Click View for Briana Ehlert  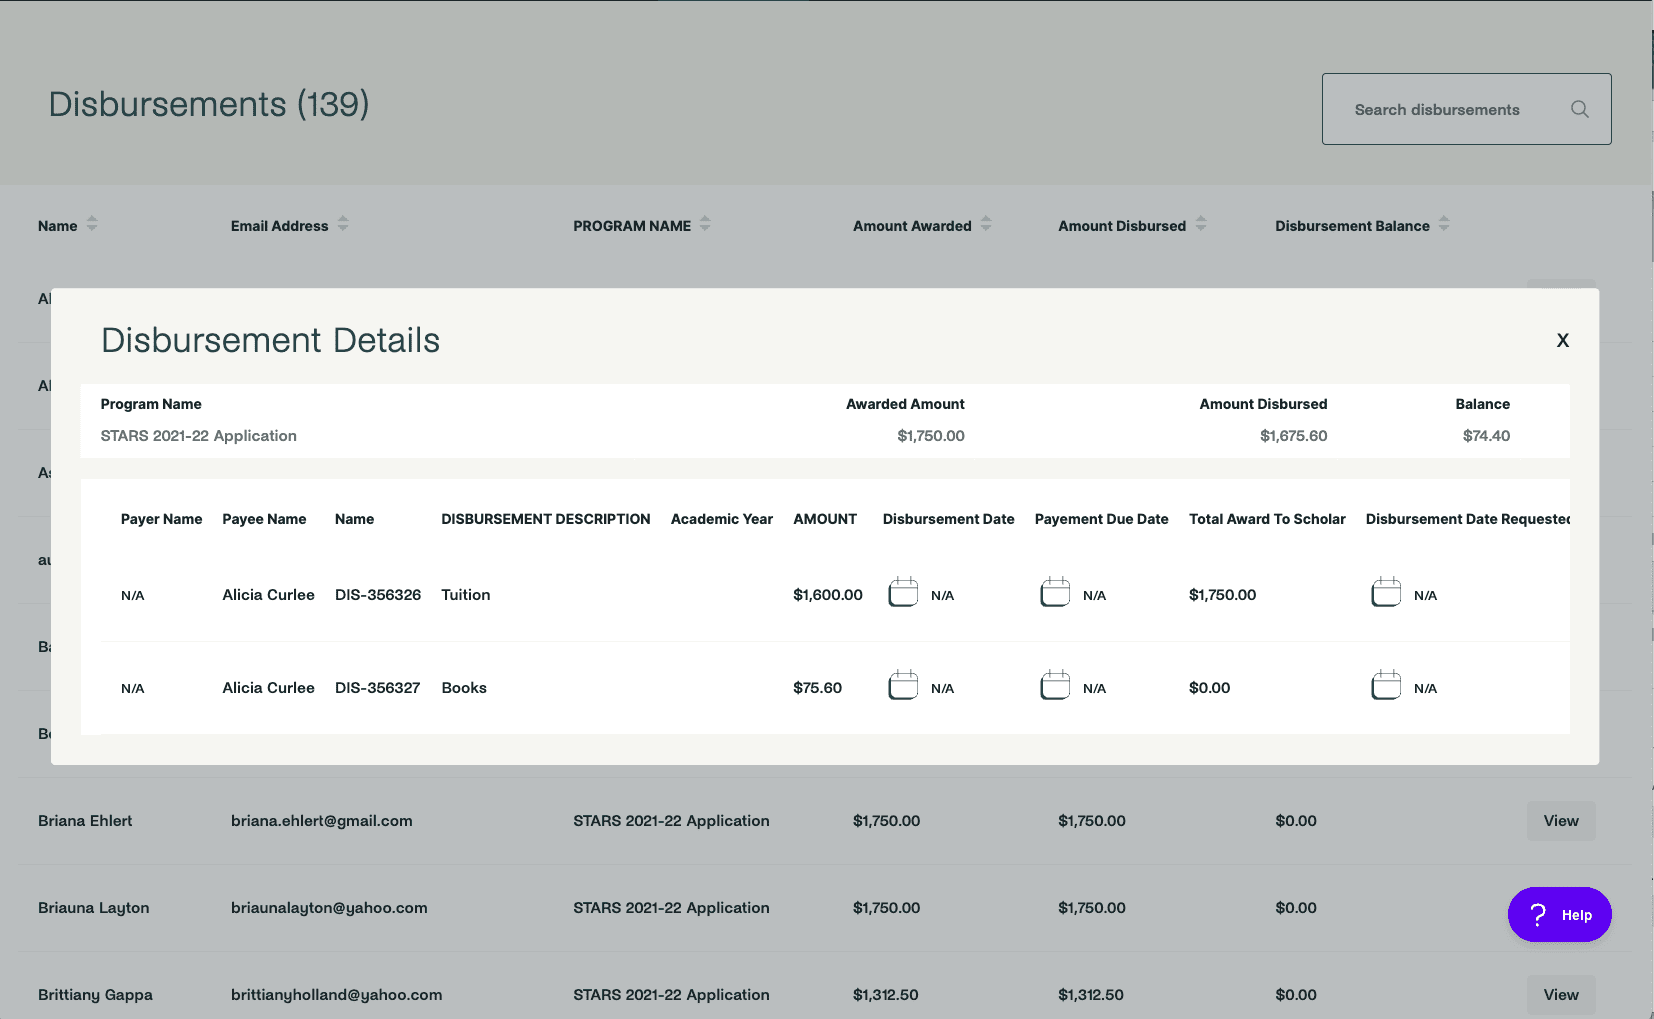click(x=1560, y=820)
